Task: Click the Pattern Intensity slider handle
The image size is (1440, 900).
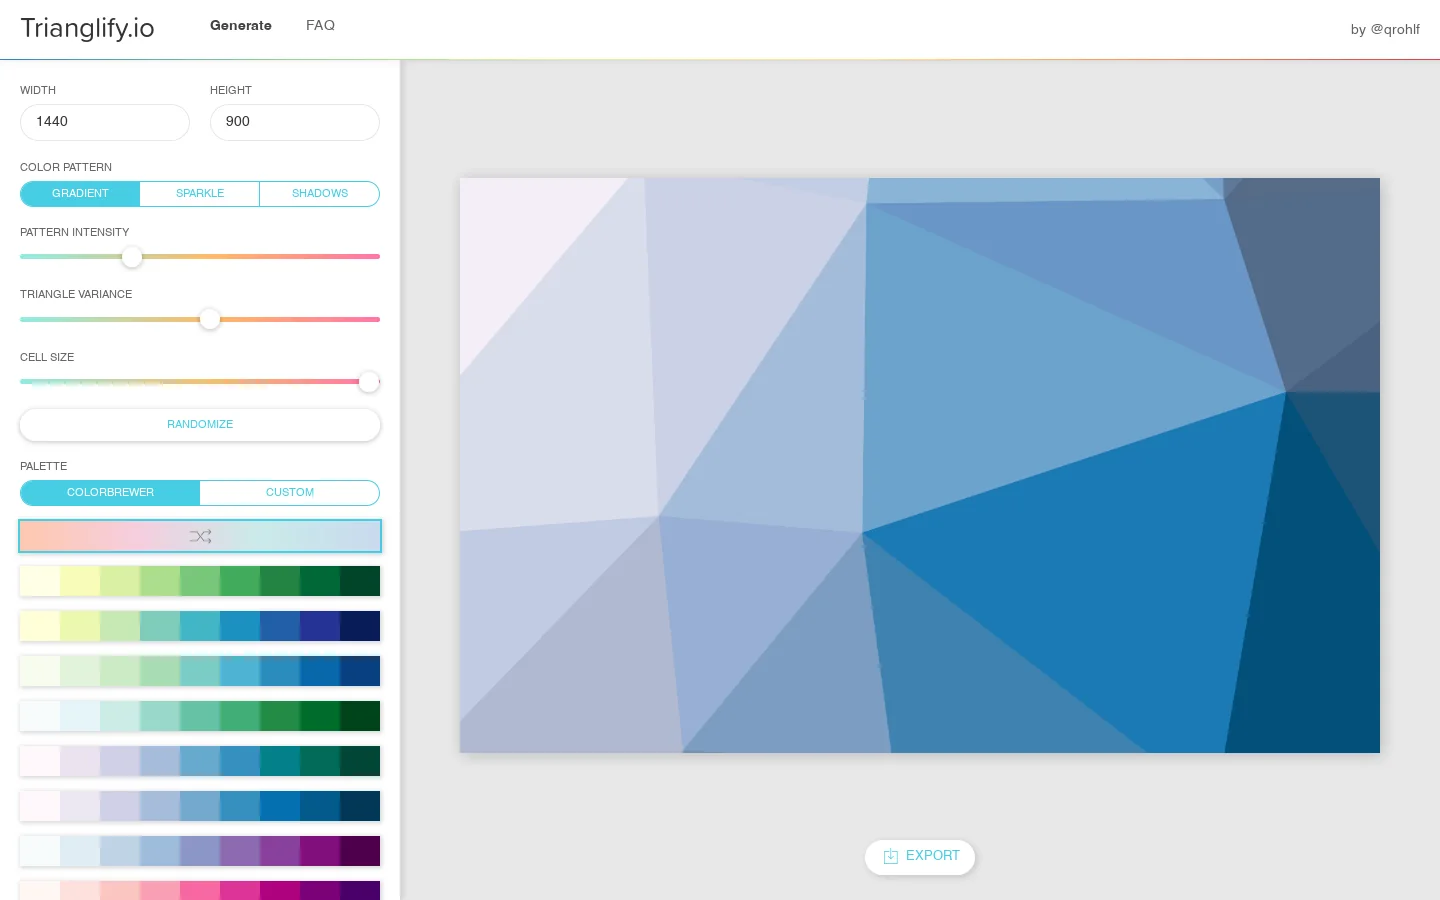Action: coord(132,257)
